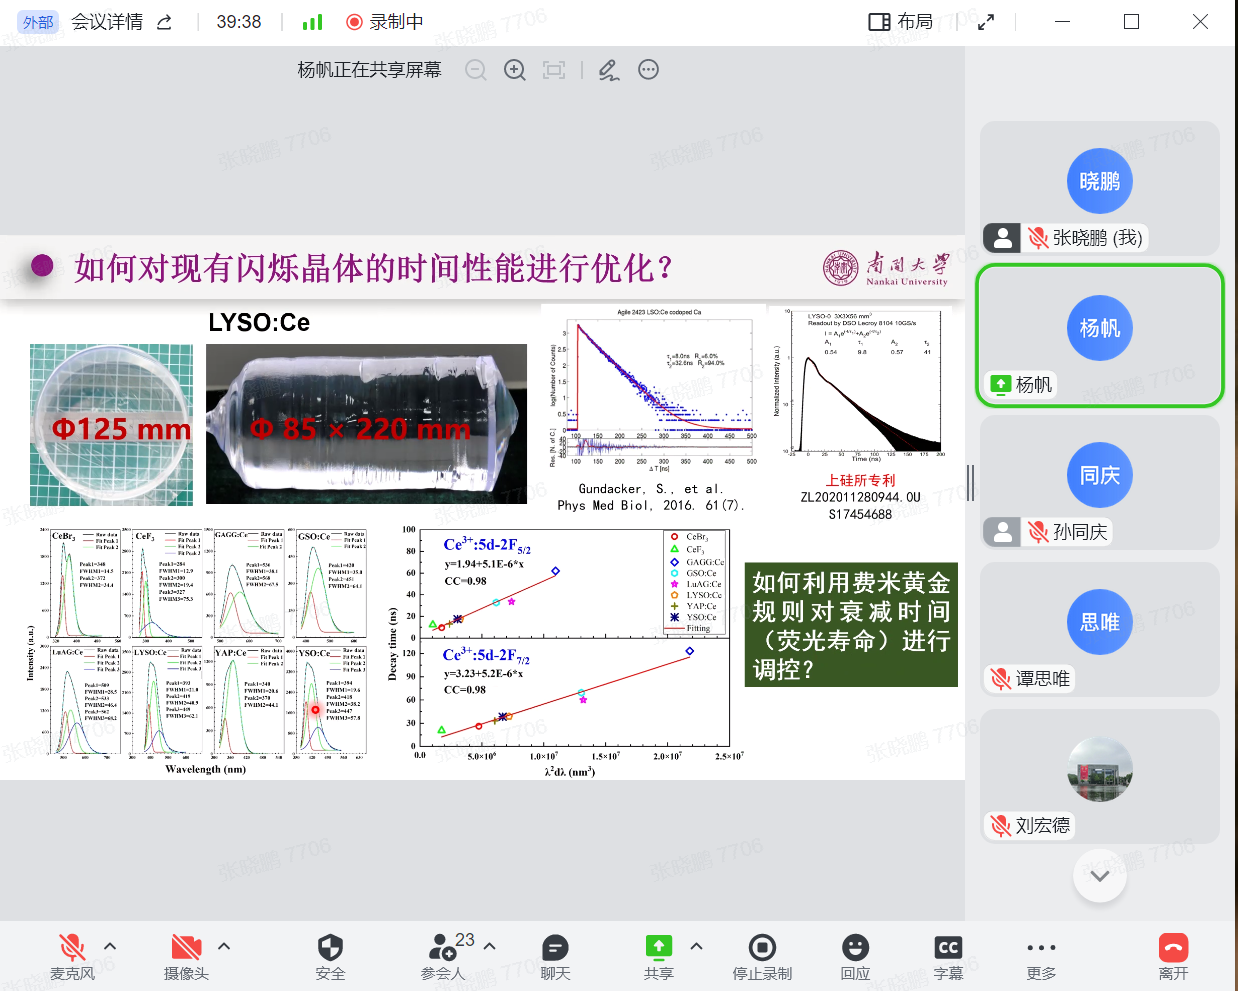
Task: Click the zoom out magnifier icon
Action: (476, 70)
